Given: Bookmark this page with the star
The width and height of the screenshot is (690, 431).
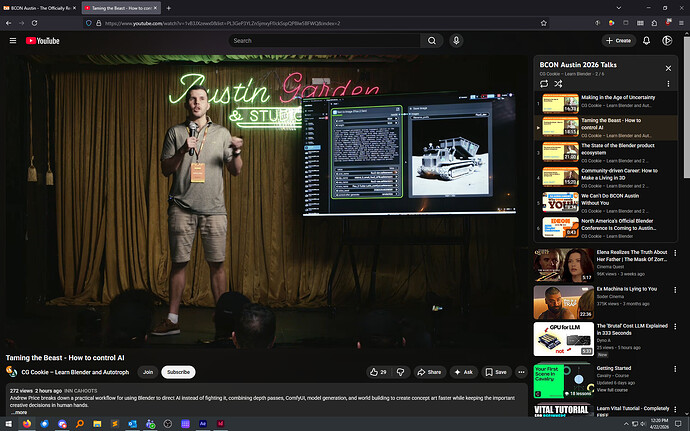Looking at the screenshot, I should coord(544,23).
